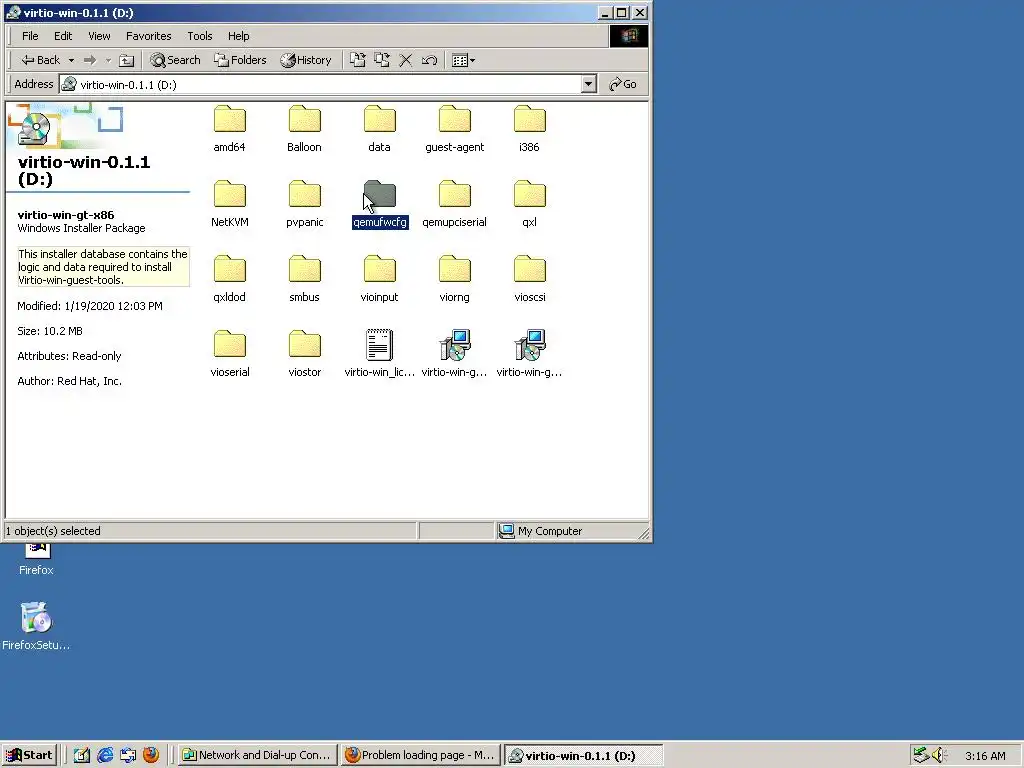Click the Start button
The width and height of the screenshot is (1024, 768).
point(29,755)
